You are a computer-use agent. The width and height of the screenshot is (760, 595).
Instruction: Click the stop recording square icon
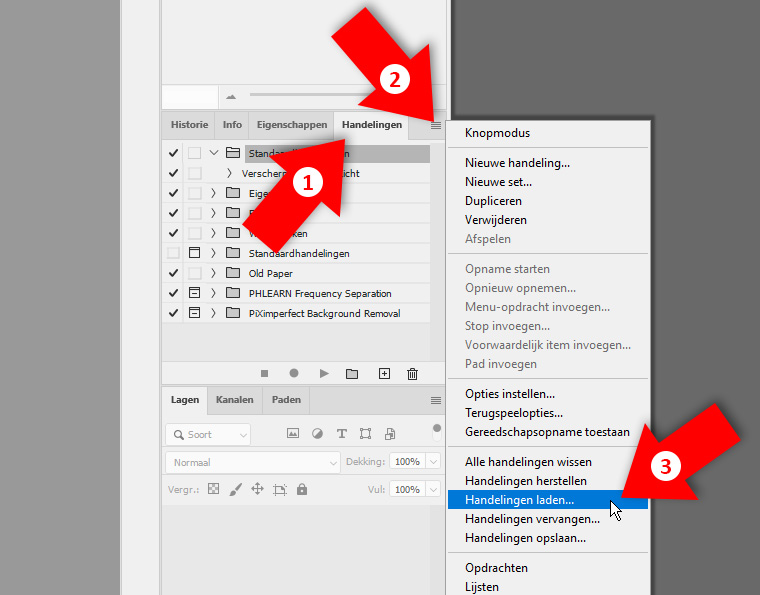[264, 373]
